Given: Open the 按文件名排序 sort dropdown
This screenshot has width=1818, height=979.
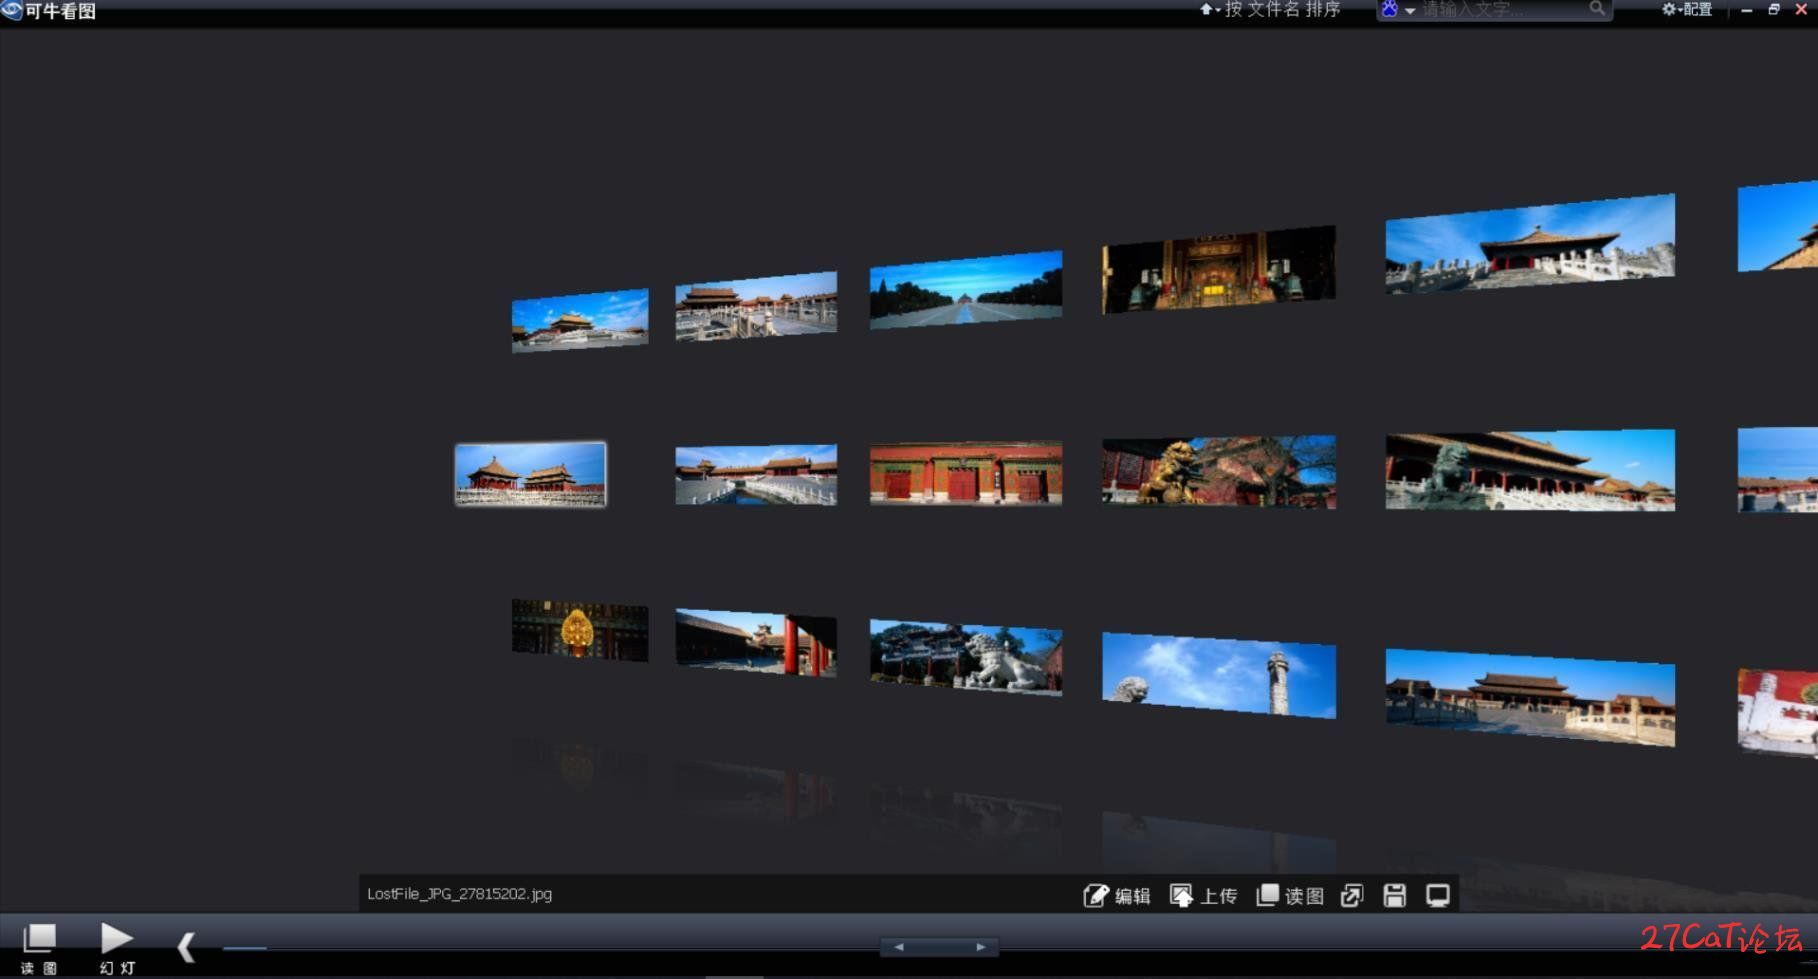Looking at the screenshot, I should coord(1270,10).
